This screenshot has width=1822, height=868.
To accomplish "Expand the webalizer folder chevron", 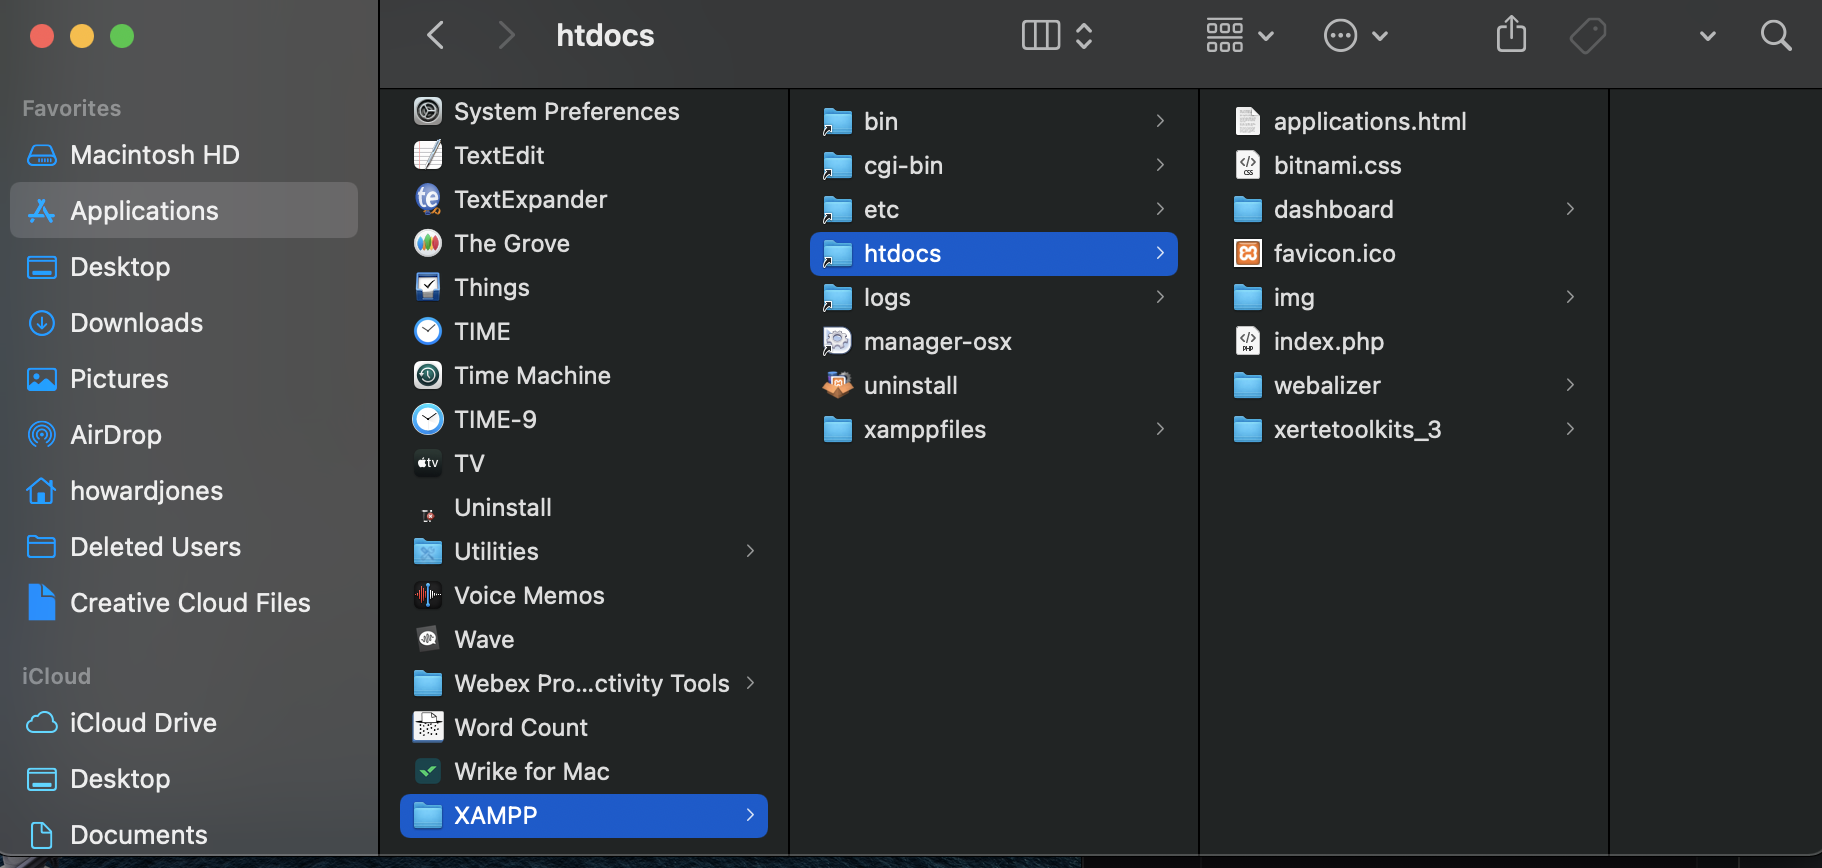I will click(x=1570, y=385).
